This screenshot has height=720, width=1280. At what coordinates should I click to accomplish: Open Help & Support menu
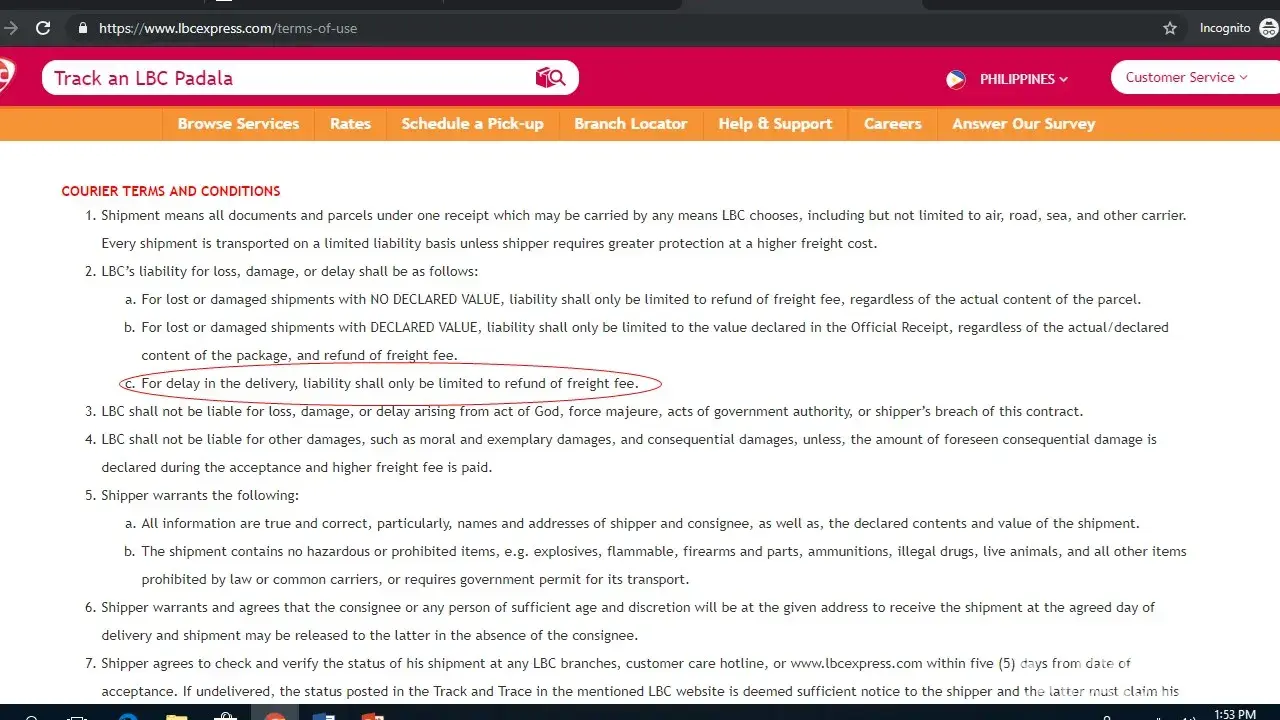(x=775, y=124)
